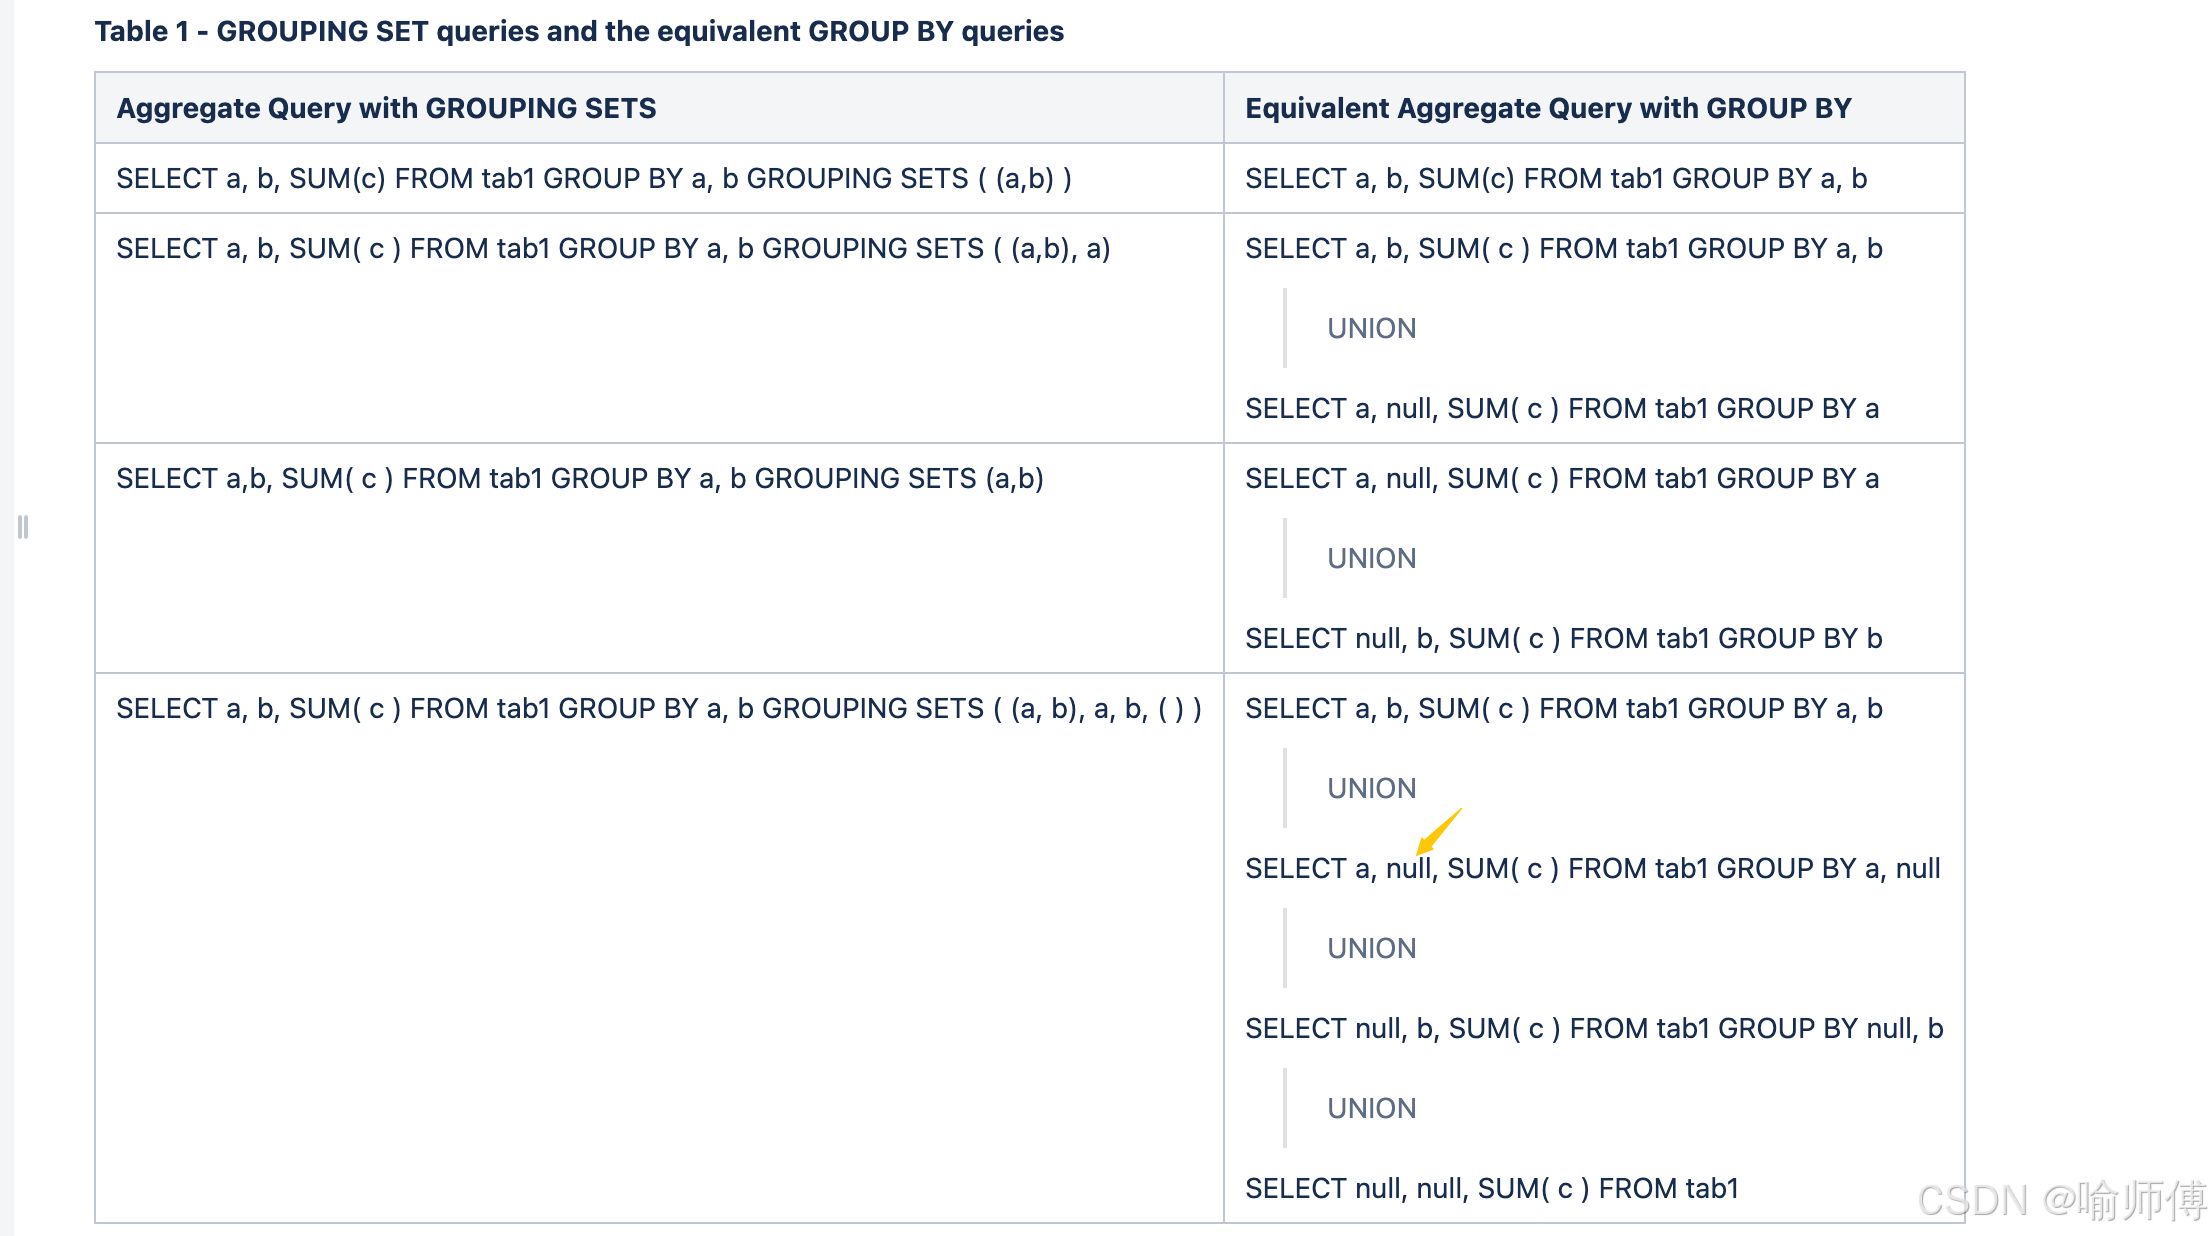Click the last UNION in the table
The height and width of the screenshot is (1236, 2212).
tap(1371, 1108)
